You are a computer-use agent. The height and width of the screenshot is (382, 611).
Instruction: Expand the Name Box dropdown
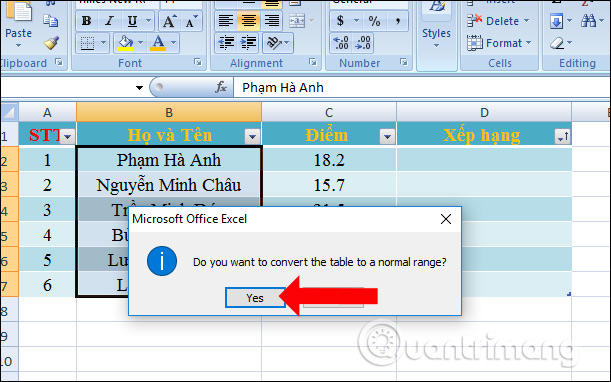(x=140, y=88)
